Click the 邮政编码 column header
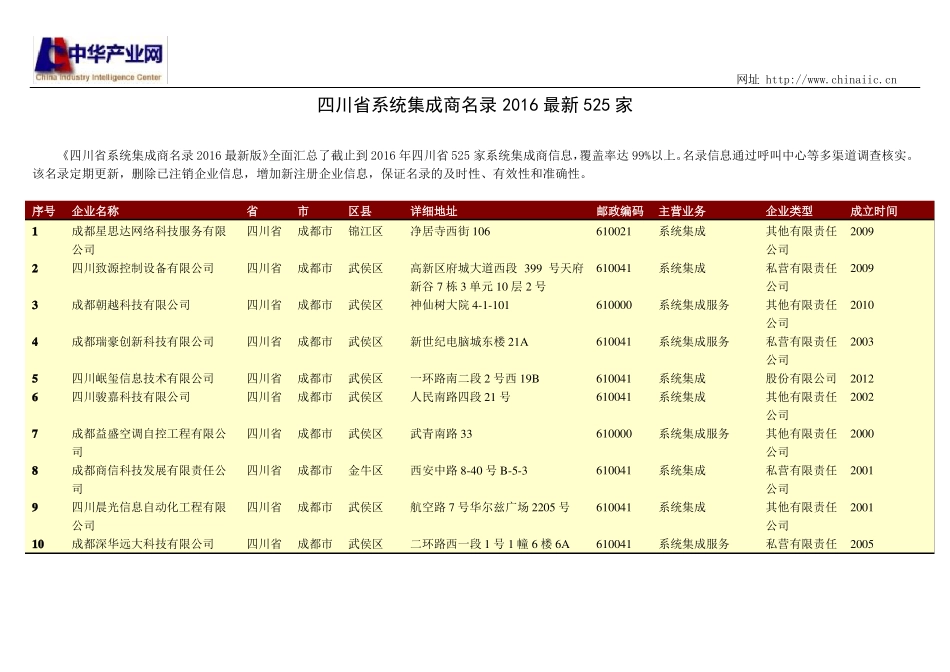Image resolution: width=950 pixels, height=672 pixels. click(x=620, y=211)
